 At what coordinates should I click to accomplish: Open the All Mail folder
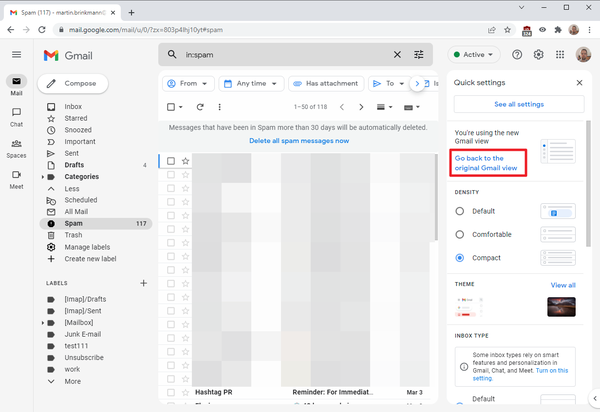(76, 212)
